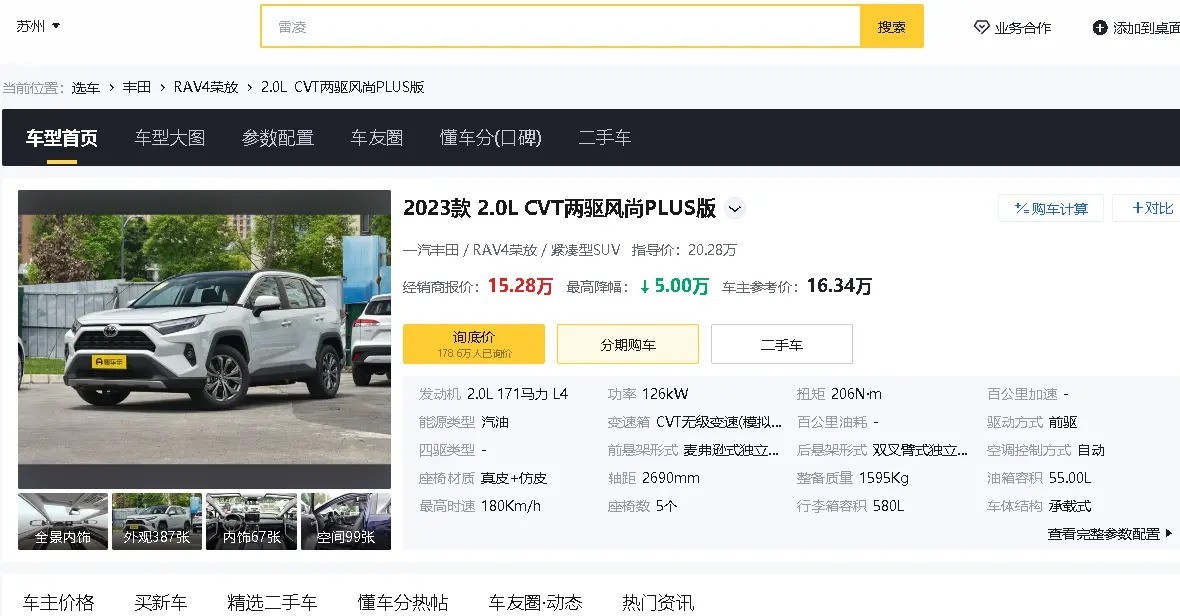Click the 添加到桌面 plus icon
The width and height of the screenshot is (1180, 616).
coord(1099,28)
